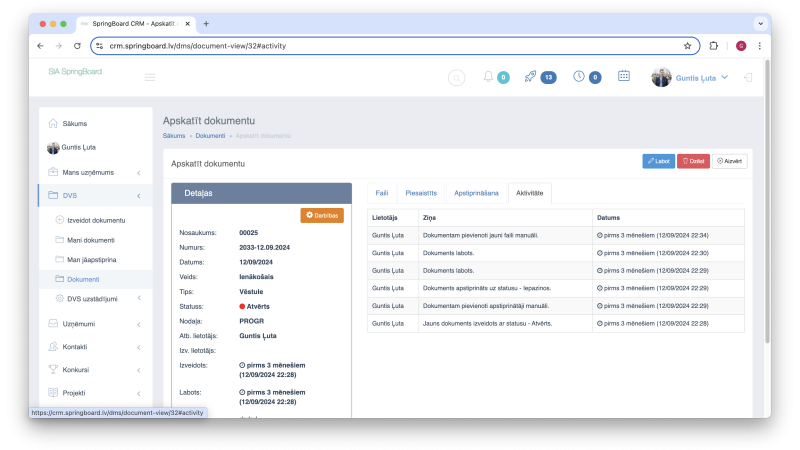Open the Chrome three-dot menu
This screenshot has width=800, height=450.
pos(760,46)
